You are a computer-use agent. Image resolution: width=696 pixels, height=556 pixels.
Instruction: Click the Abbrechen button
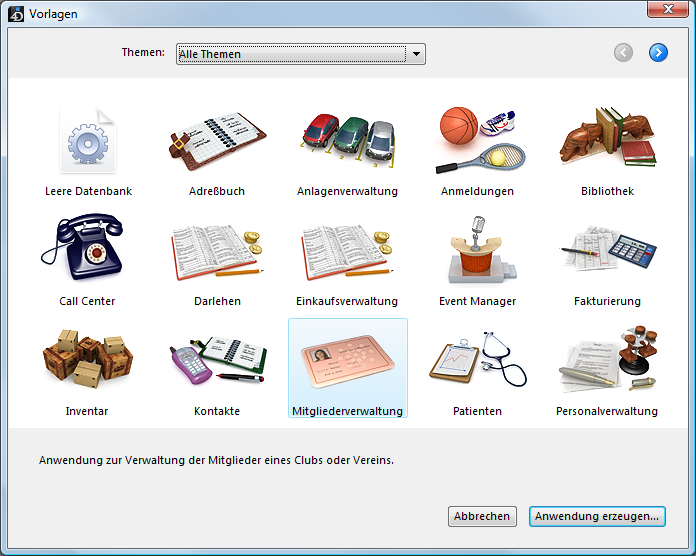coord(482,517)
